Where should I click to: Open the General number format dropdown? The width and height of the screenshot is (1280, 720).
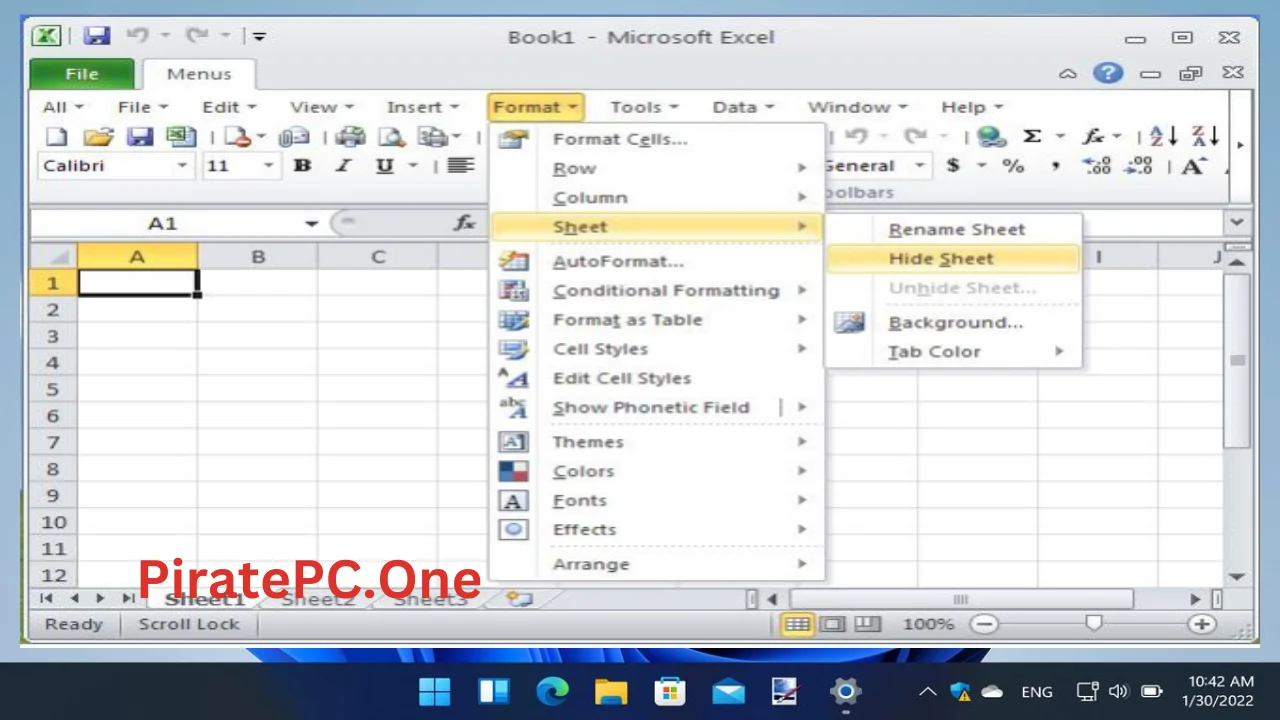[x=920, y=166]
